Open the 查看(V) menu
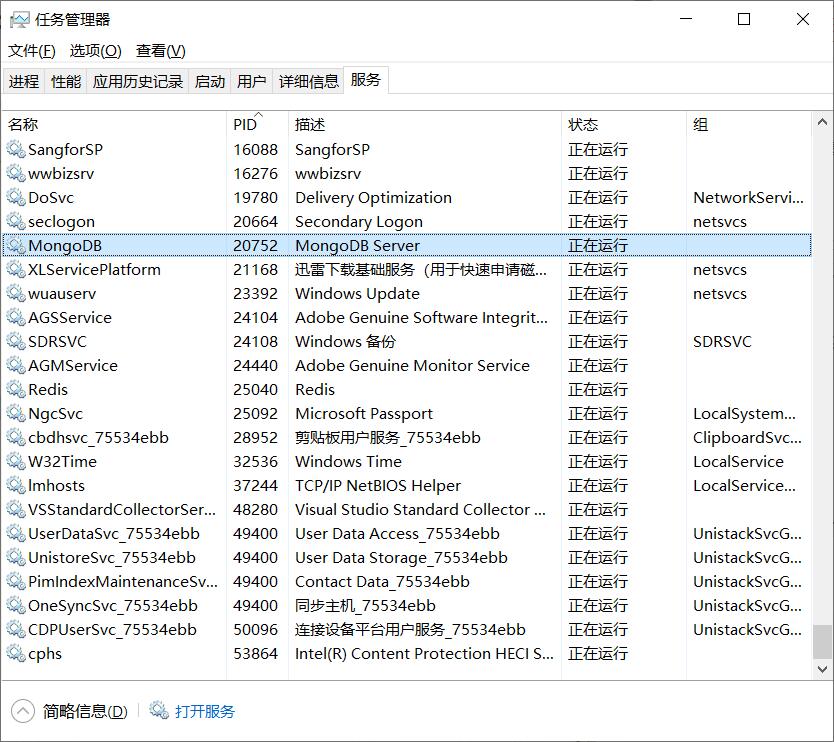 (161, 51)
